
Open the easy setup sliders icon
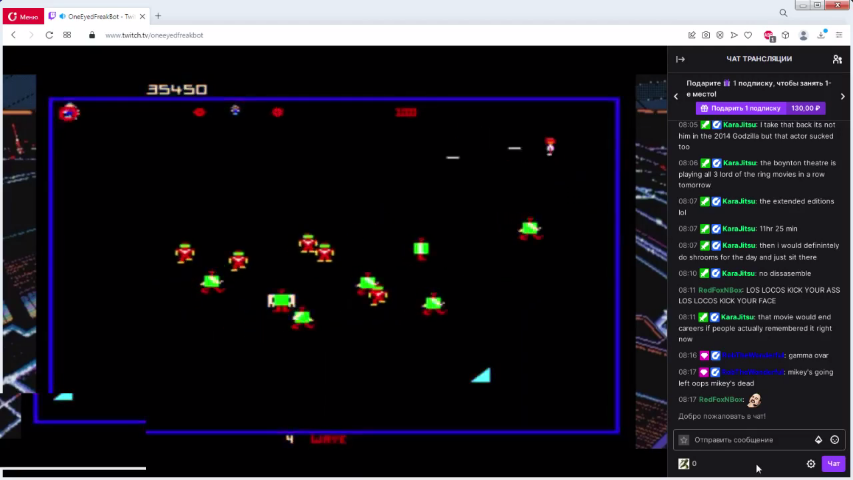[x=839, y=35]
